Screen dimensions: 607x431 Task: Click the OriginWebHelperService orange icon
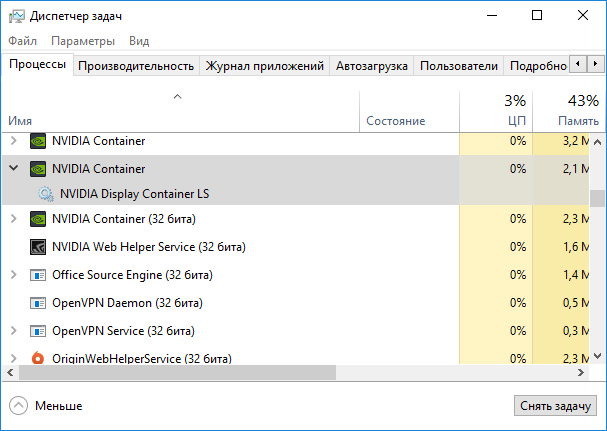pos(38,358)
